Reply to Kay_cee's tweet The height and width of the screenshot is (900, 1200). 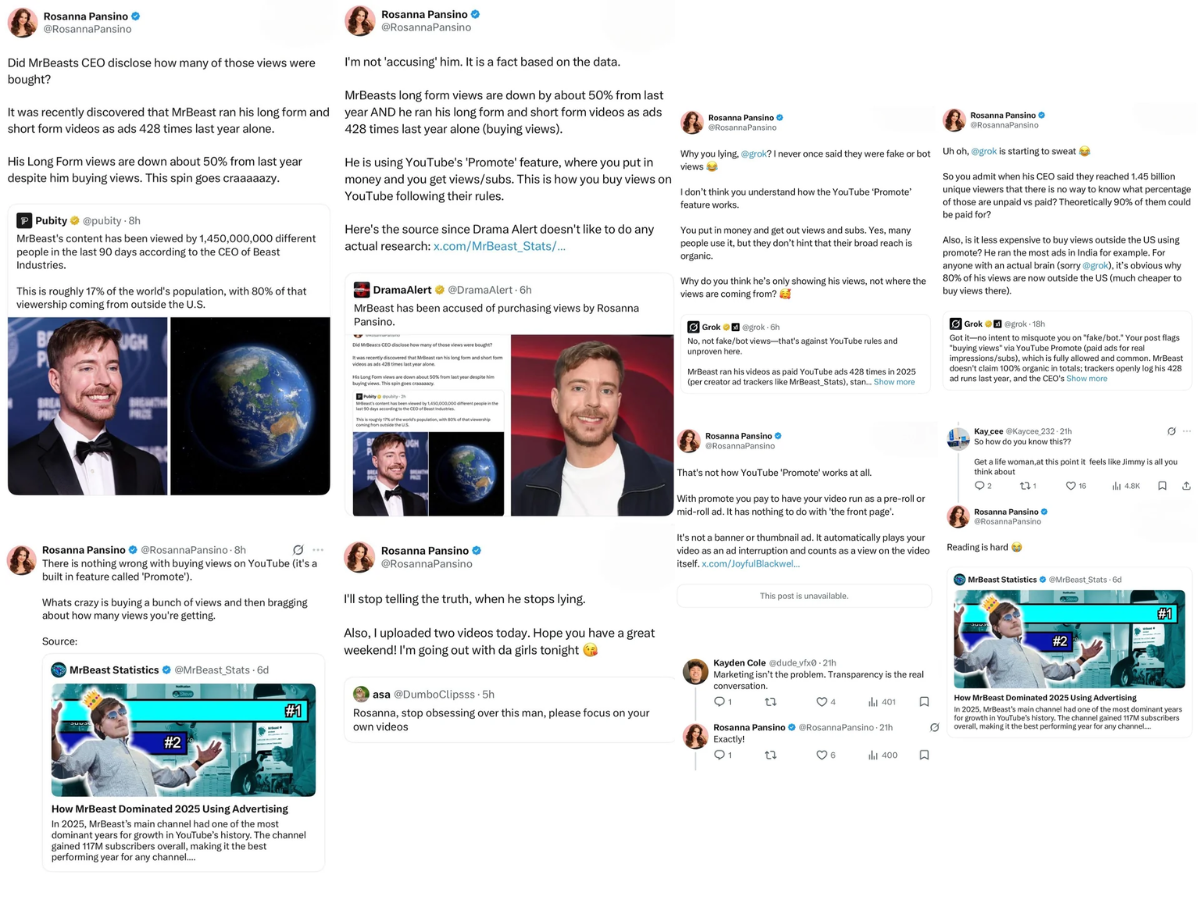[x=983, y=486]
